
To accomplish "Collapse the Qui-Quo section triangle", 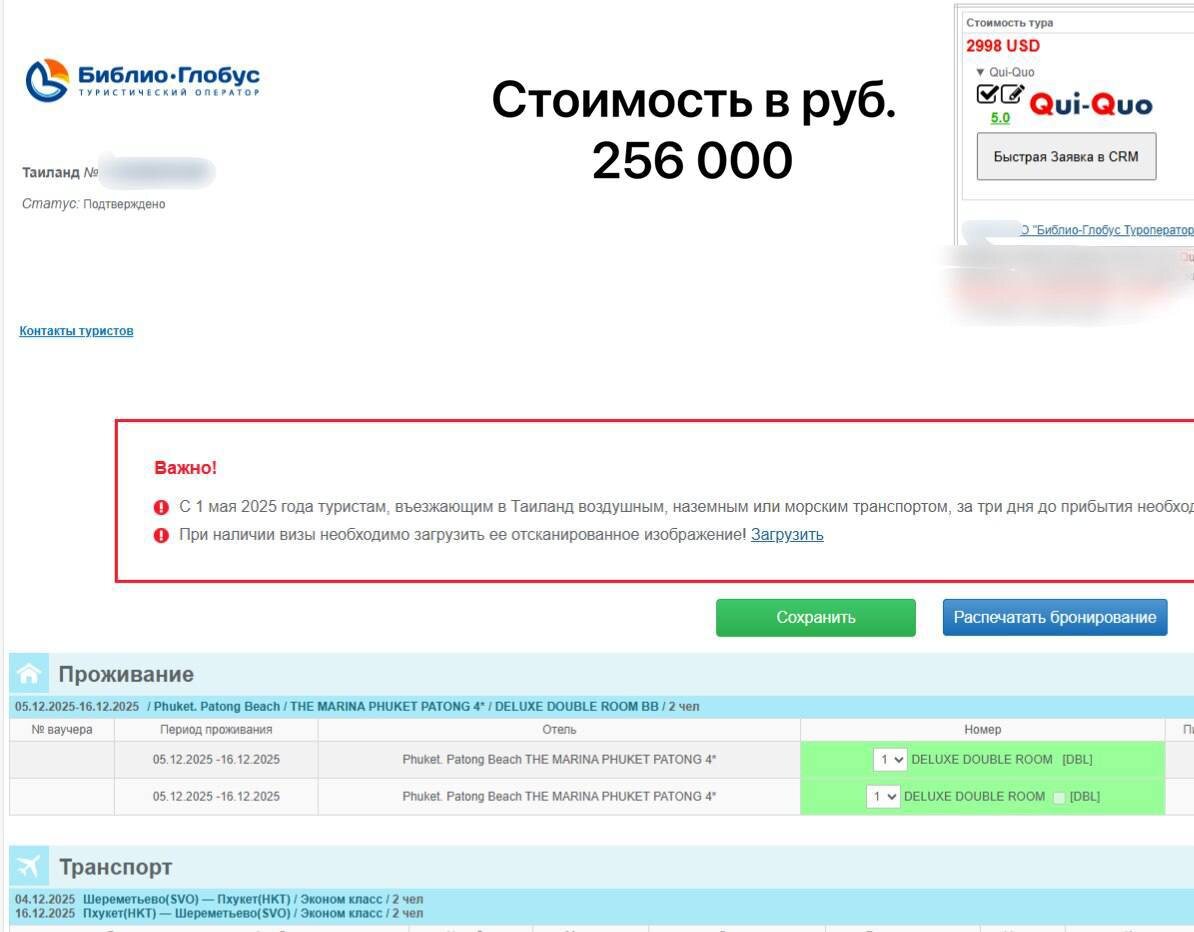I will click(x=980, y=72).
